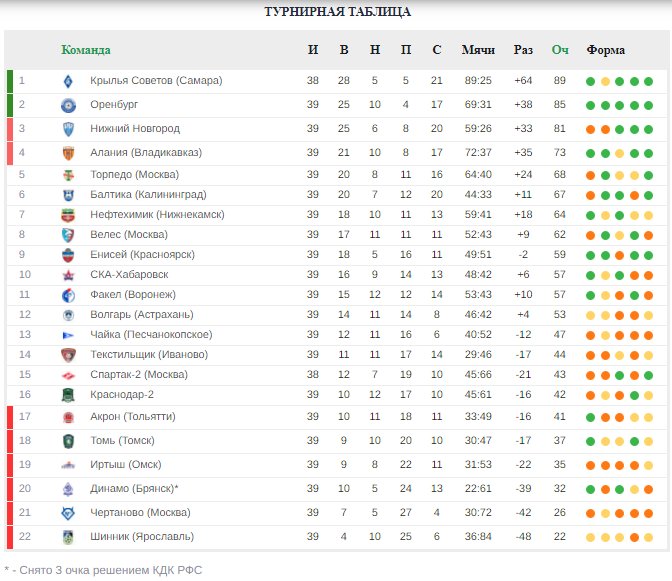Image resolution: width=672 pixels, height=581 pixels.
Task: Open the Нижний Новгород team link
Action: 135,129
